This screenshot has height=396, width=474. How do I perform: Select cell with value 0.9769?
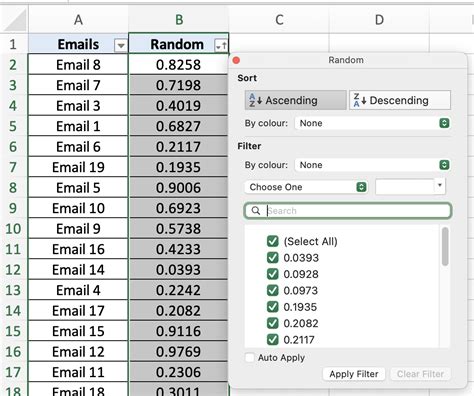(179, 352)
